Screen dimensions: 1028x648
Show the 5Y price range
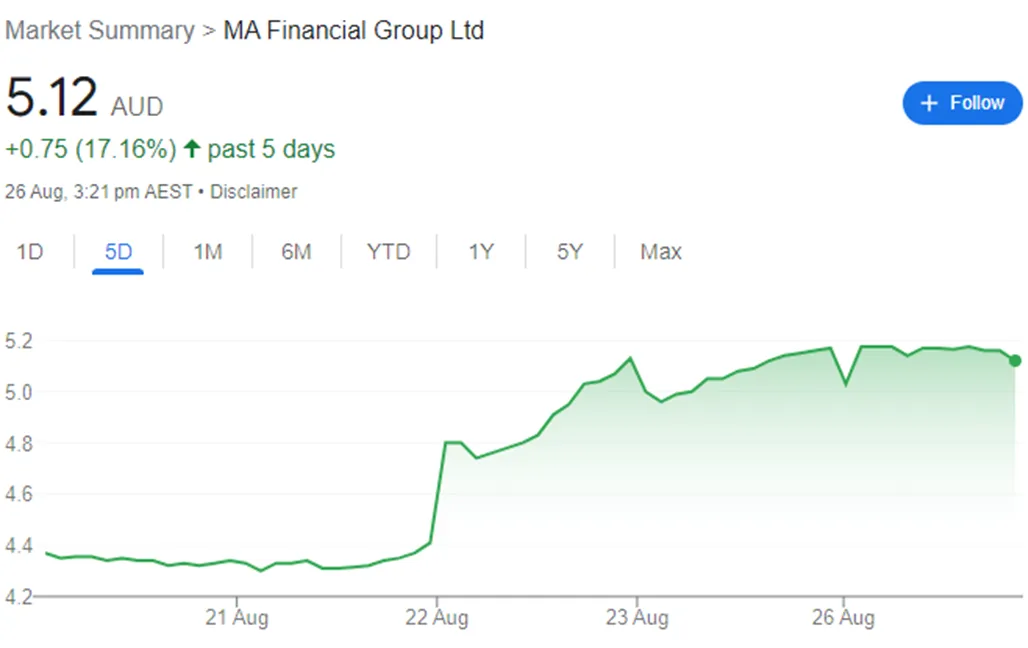[569, 252]
